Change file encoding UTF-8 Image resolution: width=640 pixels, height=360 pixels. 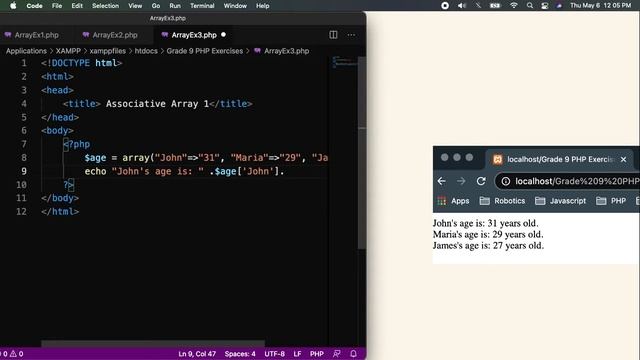click(274, 354)
